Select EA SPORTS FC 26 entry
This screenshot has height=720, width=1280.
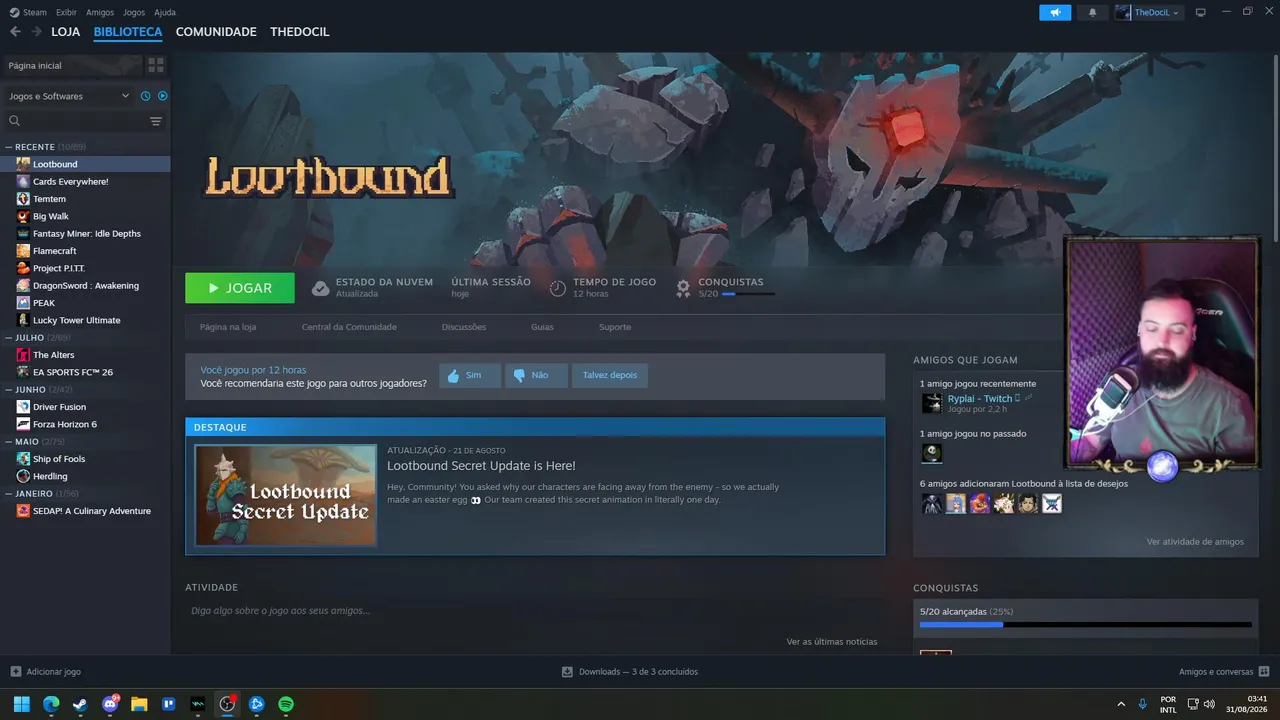[85, 372]
